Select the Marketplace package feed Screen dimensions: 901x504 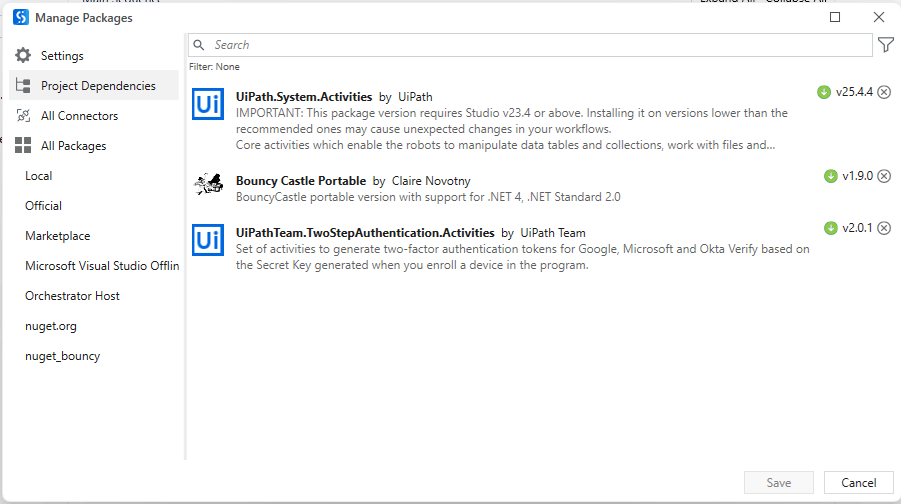click(x=57, y=236)
